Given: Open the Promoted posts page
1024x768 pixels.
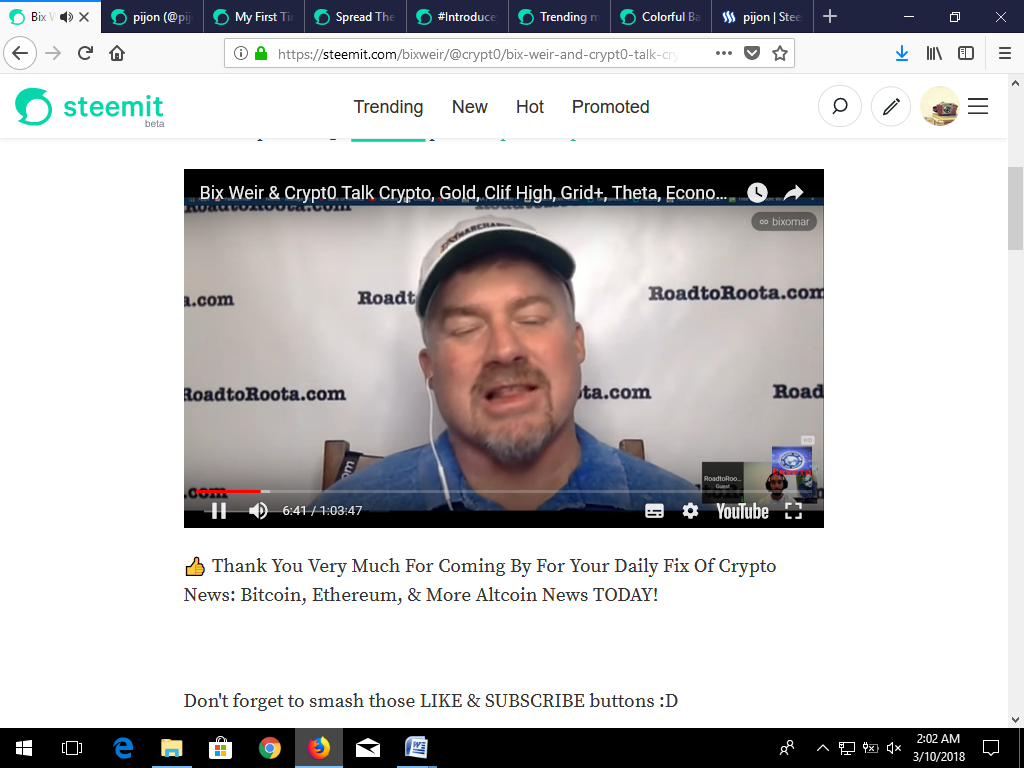Looking at the screenshot, I should (x=611, y=106).
